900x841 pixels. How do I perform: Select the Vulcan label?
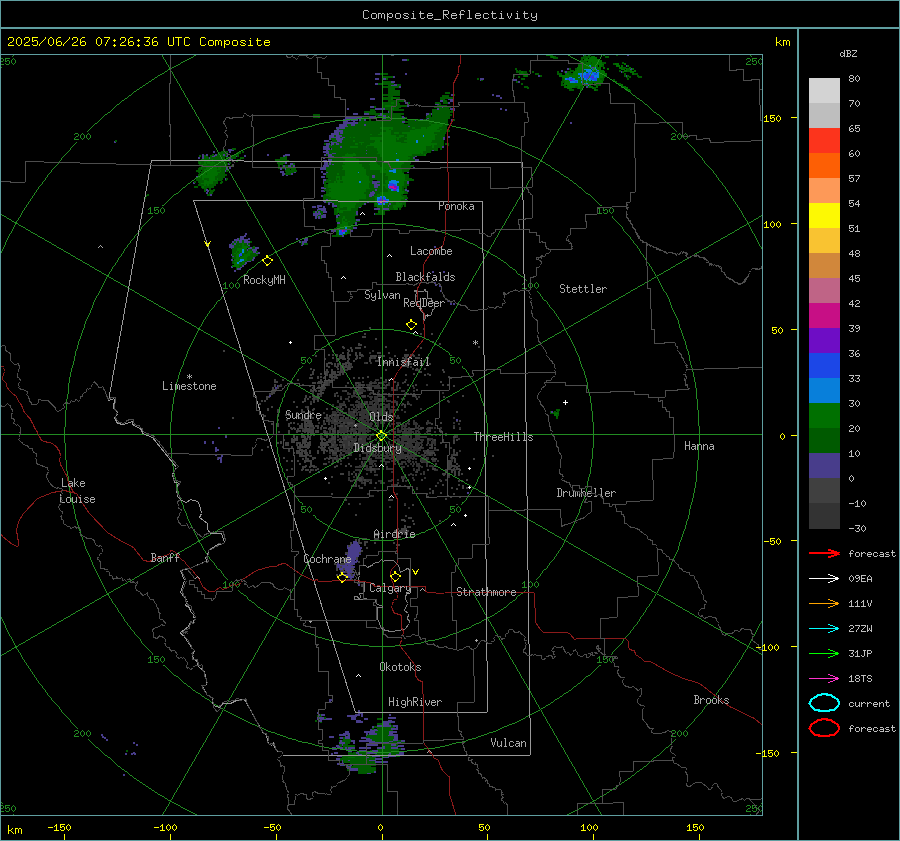[x=509, y=743]
